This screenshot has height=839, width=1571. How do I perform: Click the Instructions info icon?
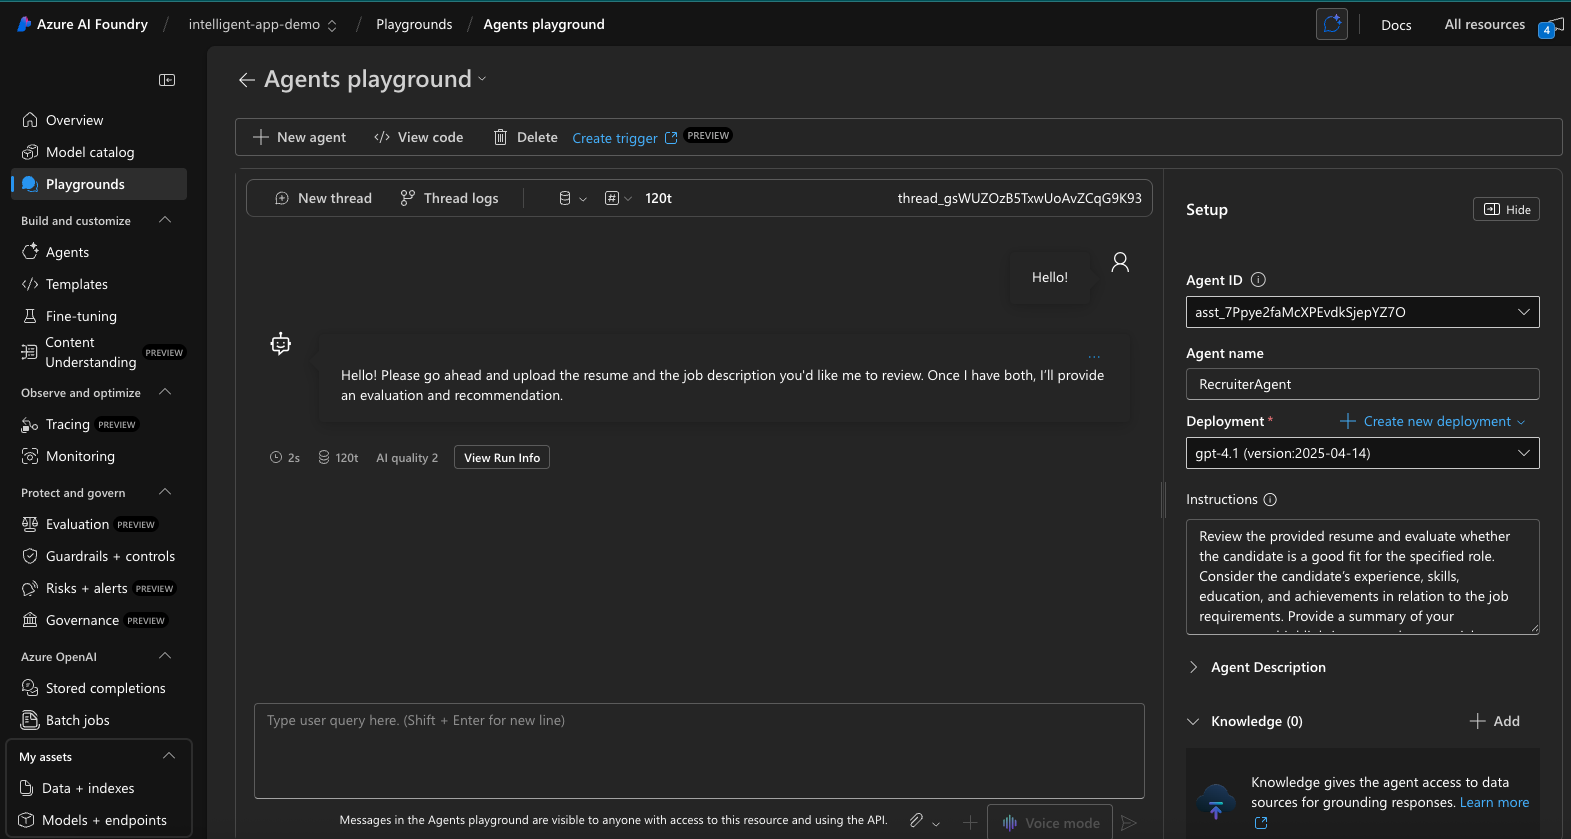pos(1270,499)
